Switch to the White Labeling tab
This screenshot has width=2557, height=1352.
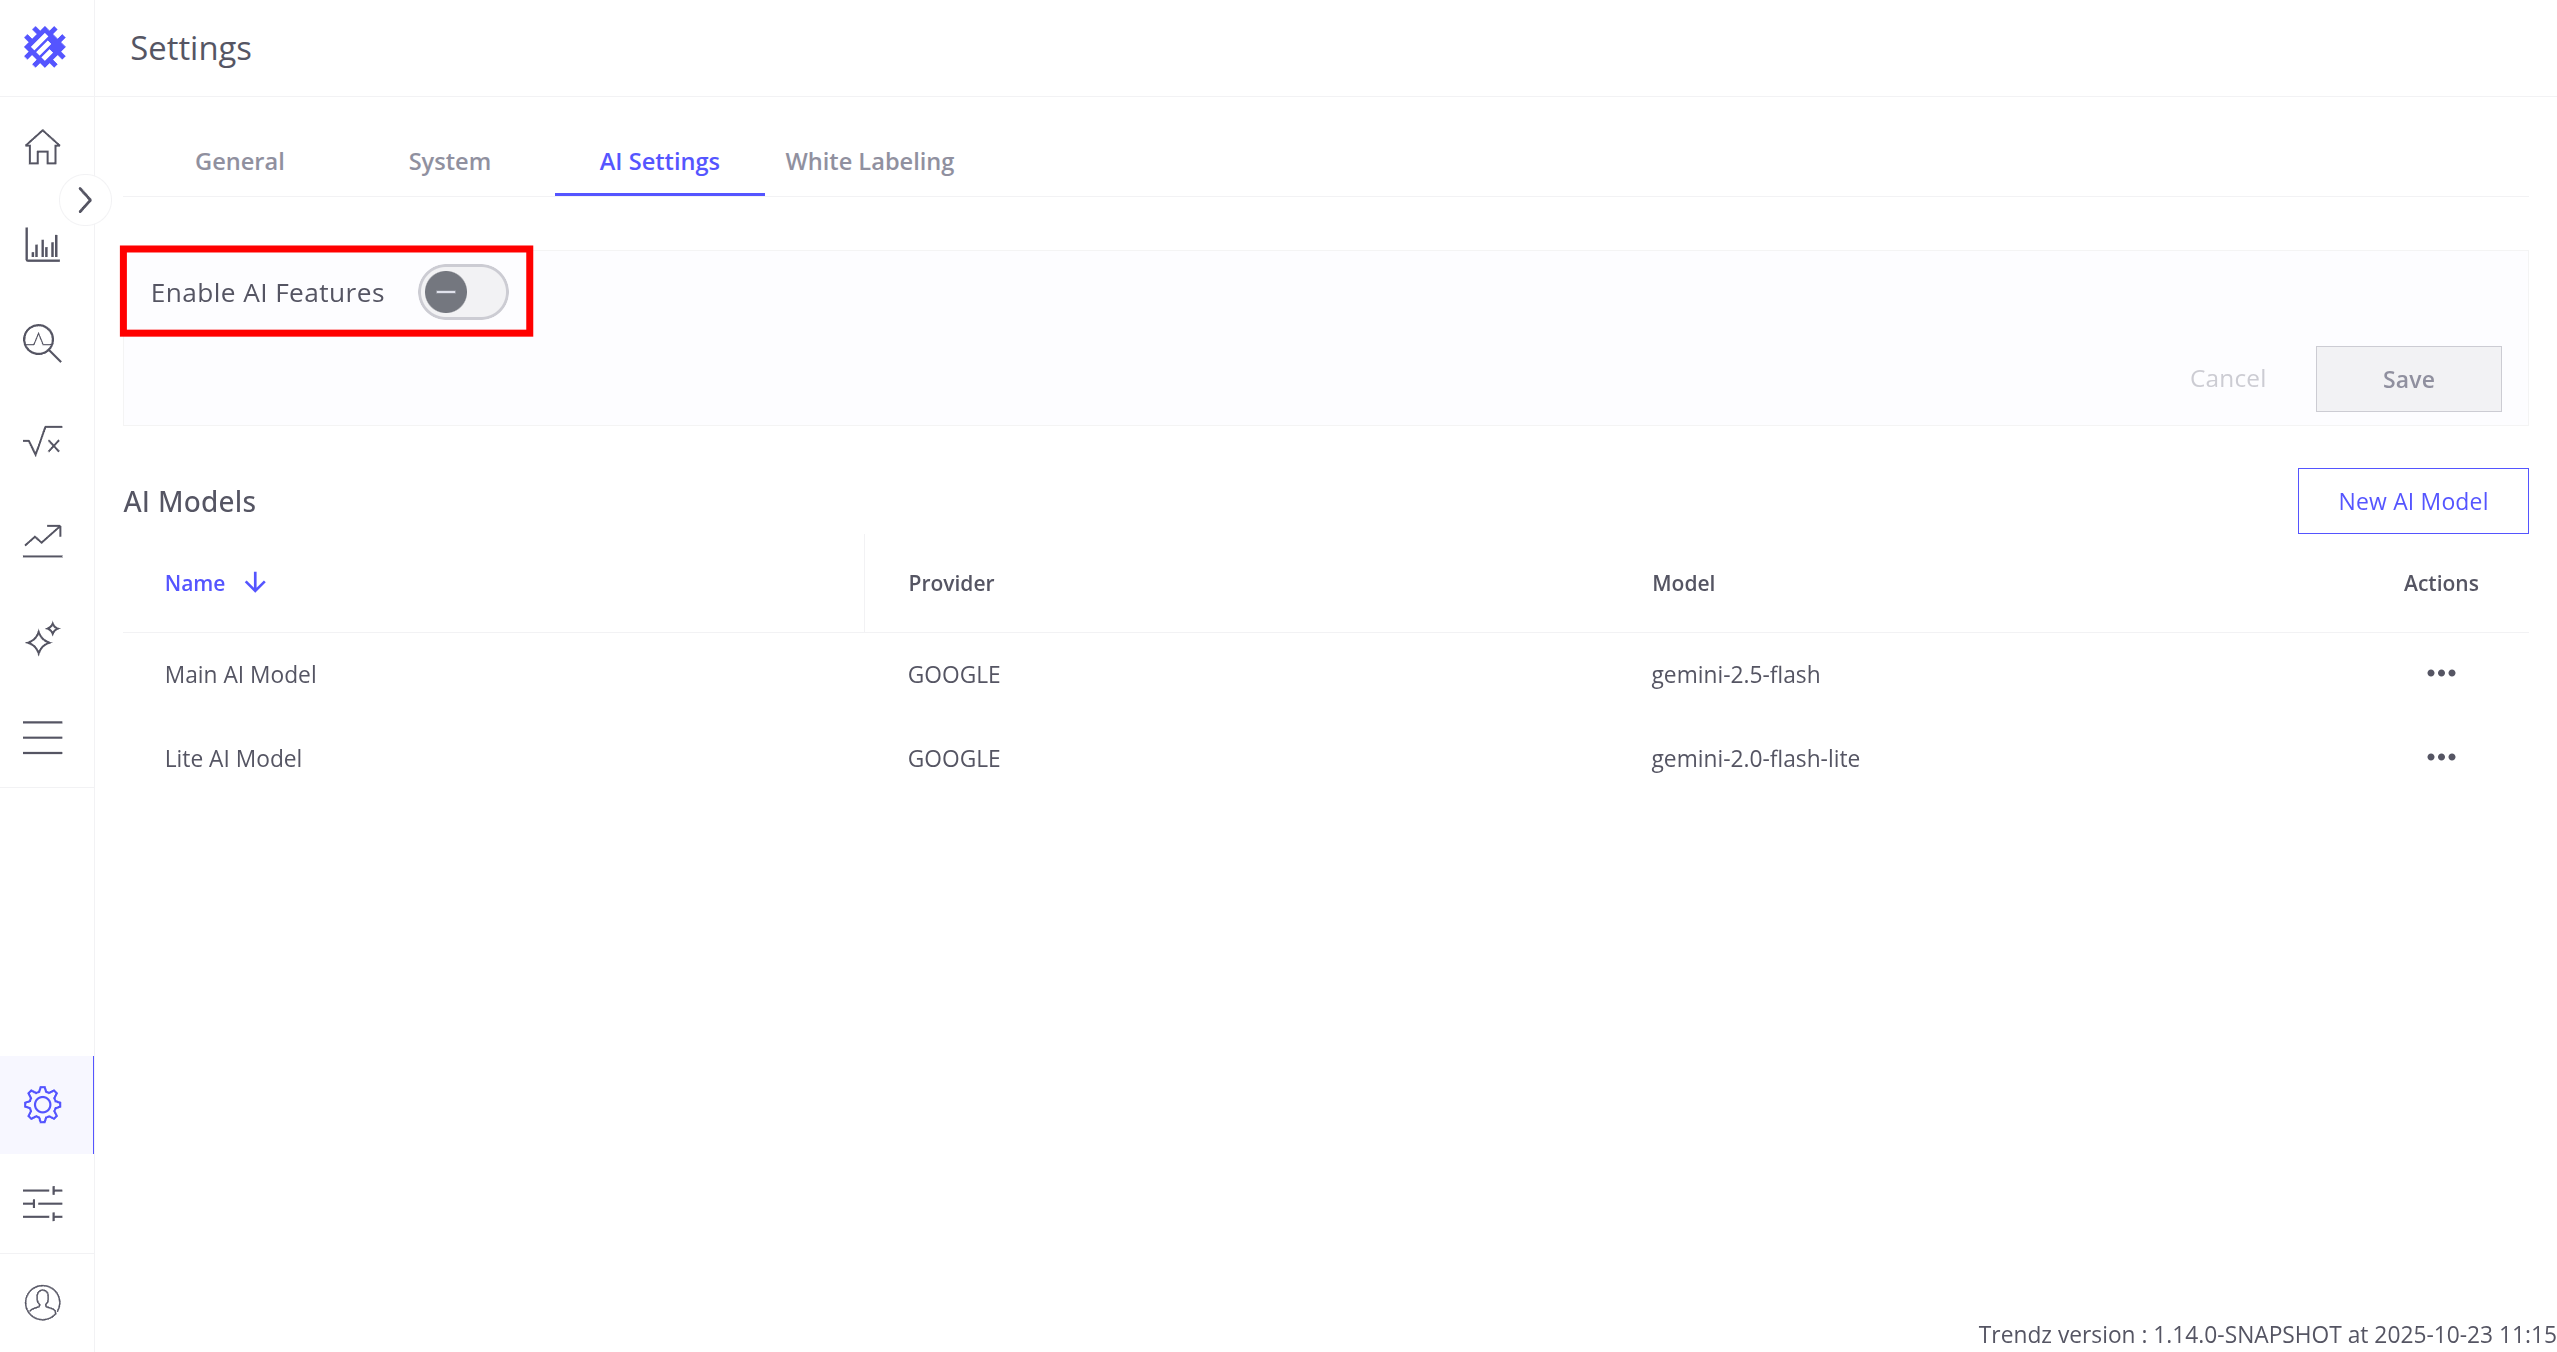(x=869, y=162)
